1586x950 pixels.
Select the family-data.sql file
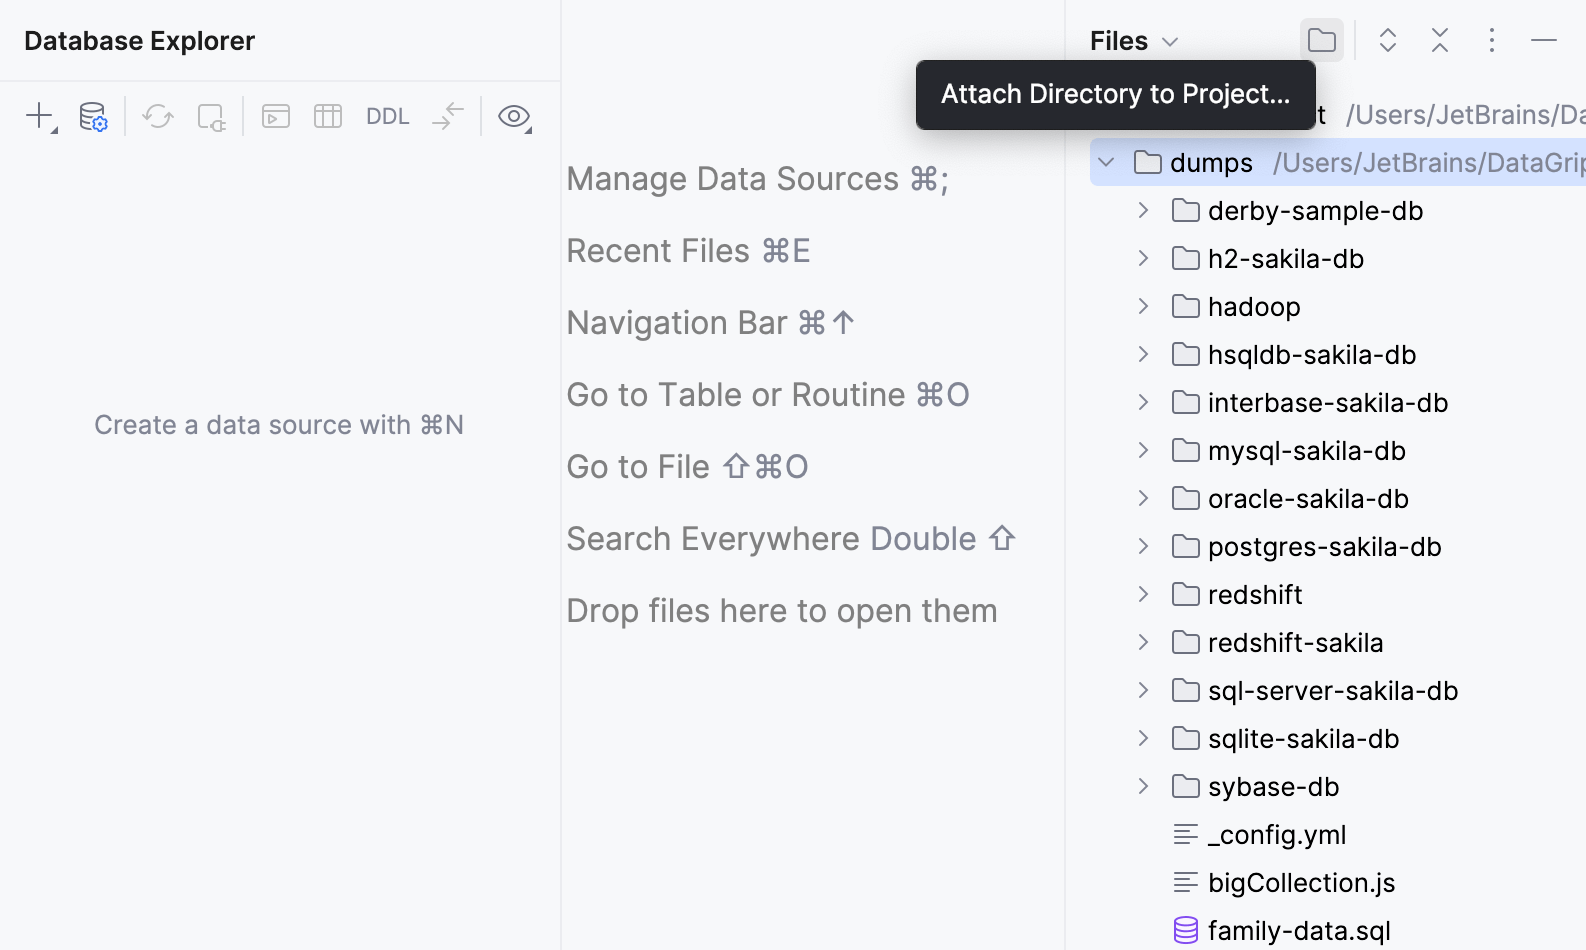click(1298, 931)
